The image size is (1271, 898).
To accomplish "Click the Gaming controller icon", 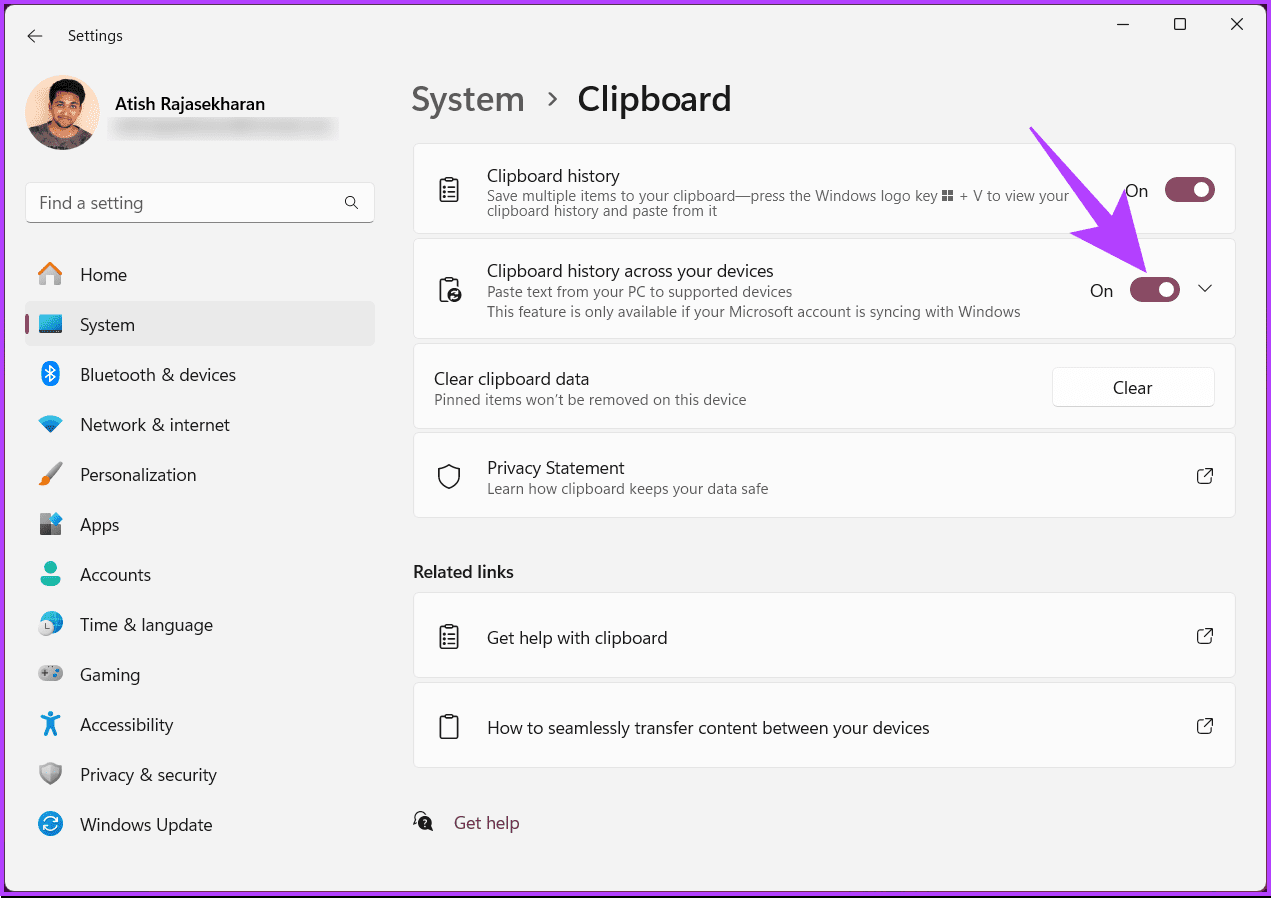I will point(50,674).
